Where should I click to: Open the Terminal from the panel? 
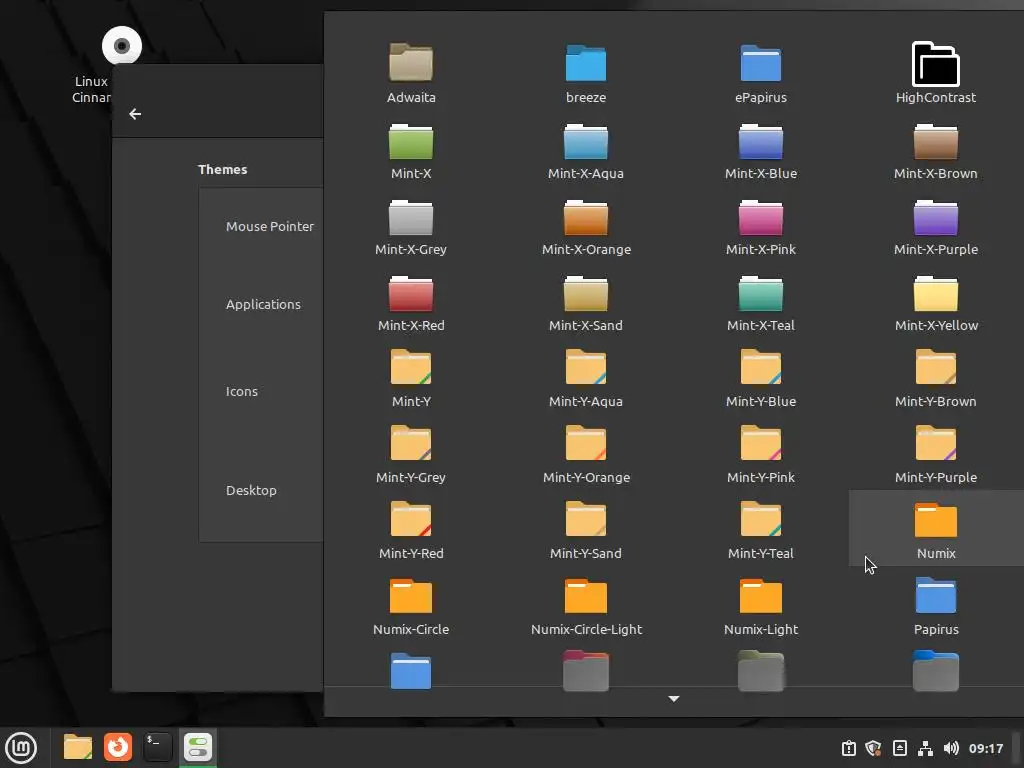point(157,747)
